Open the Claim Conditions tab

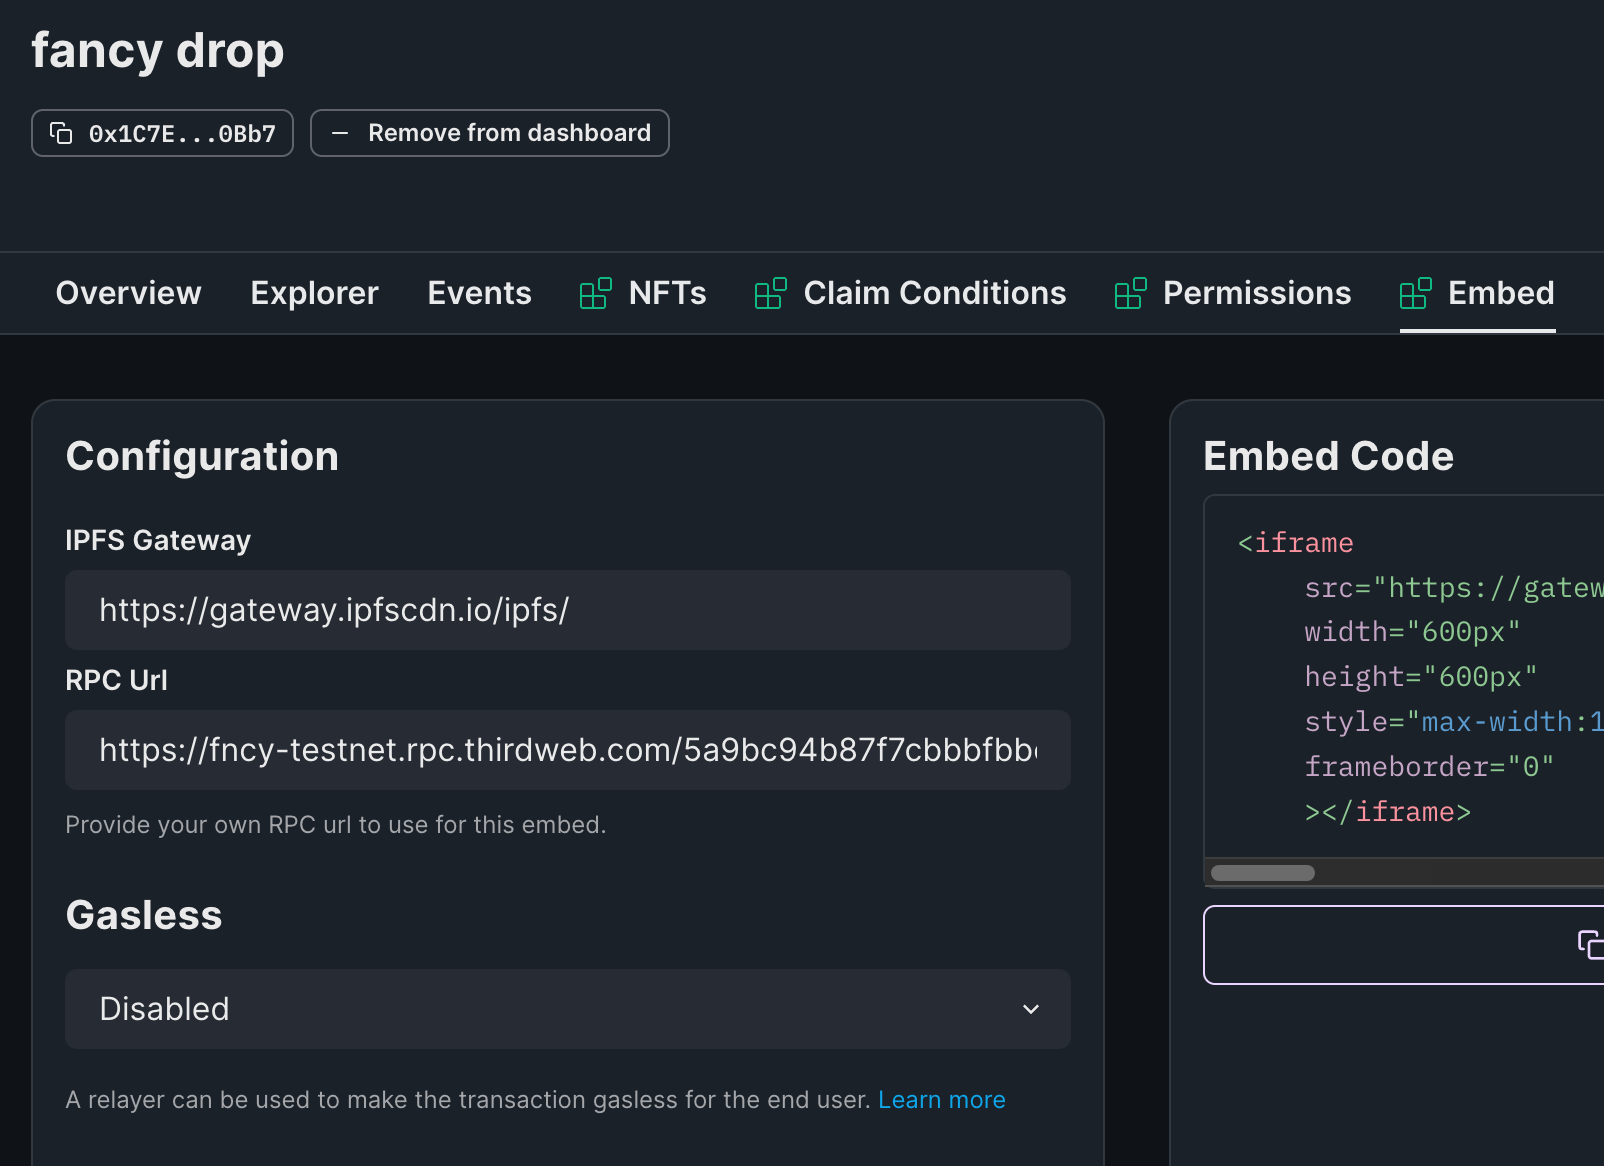934,293
